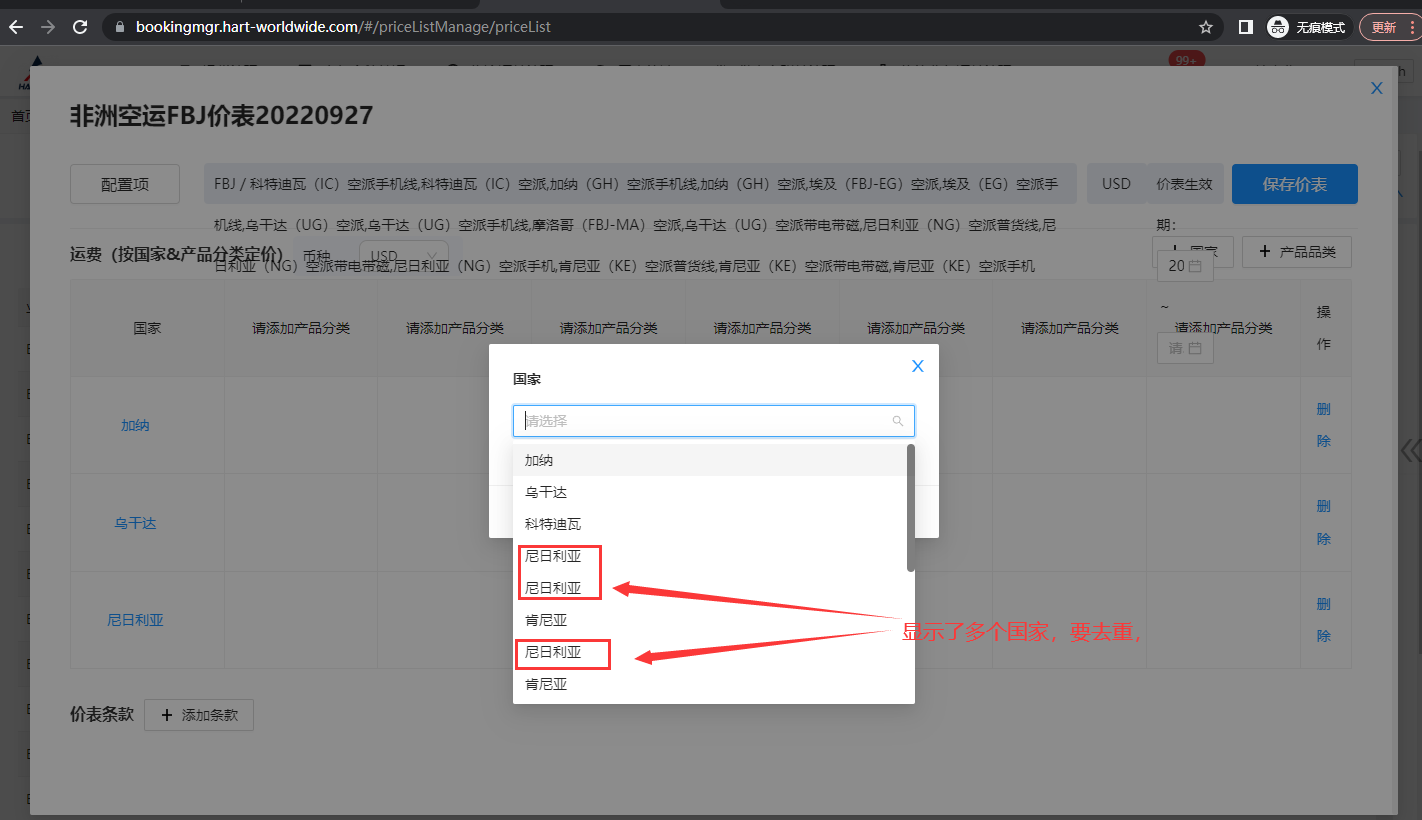Close the price list overlay panel

pyautogui.click(x=1376, y=88)
